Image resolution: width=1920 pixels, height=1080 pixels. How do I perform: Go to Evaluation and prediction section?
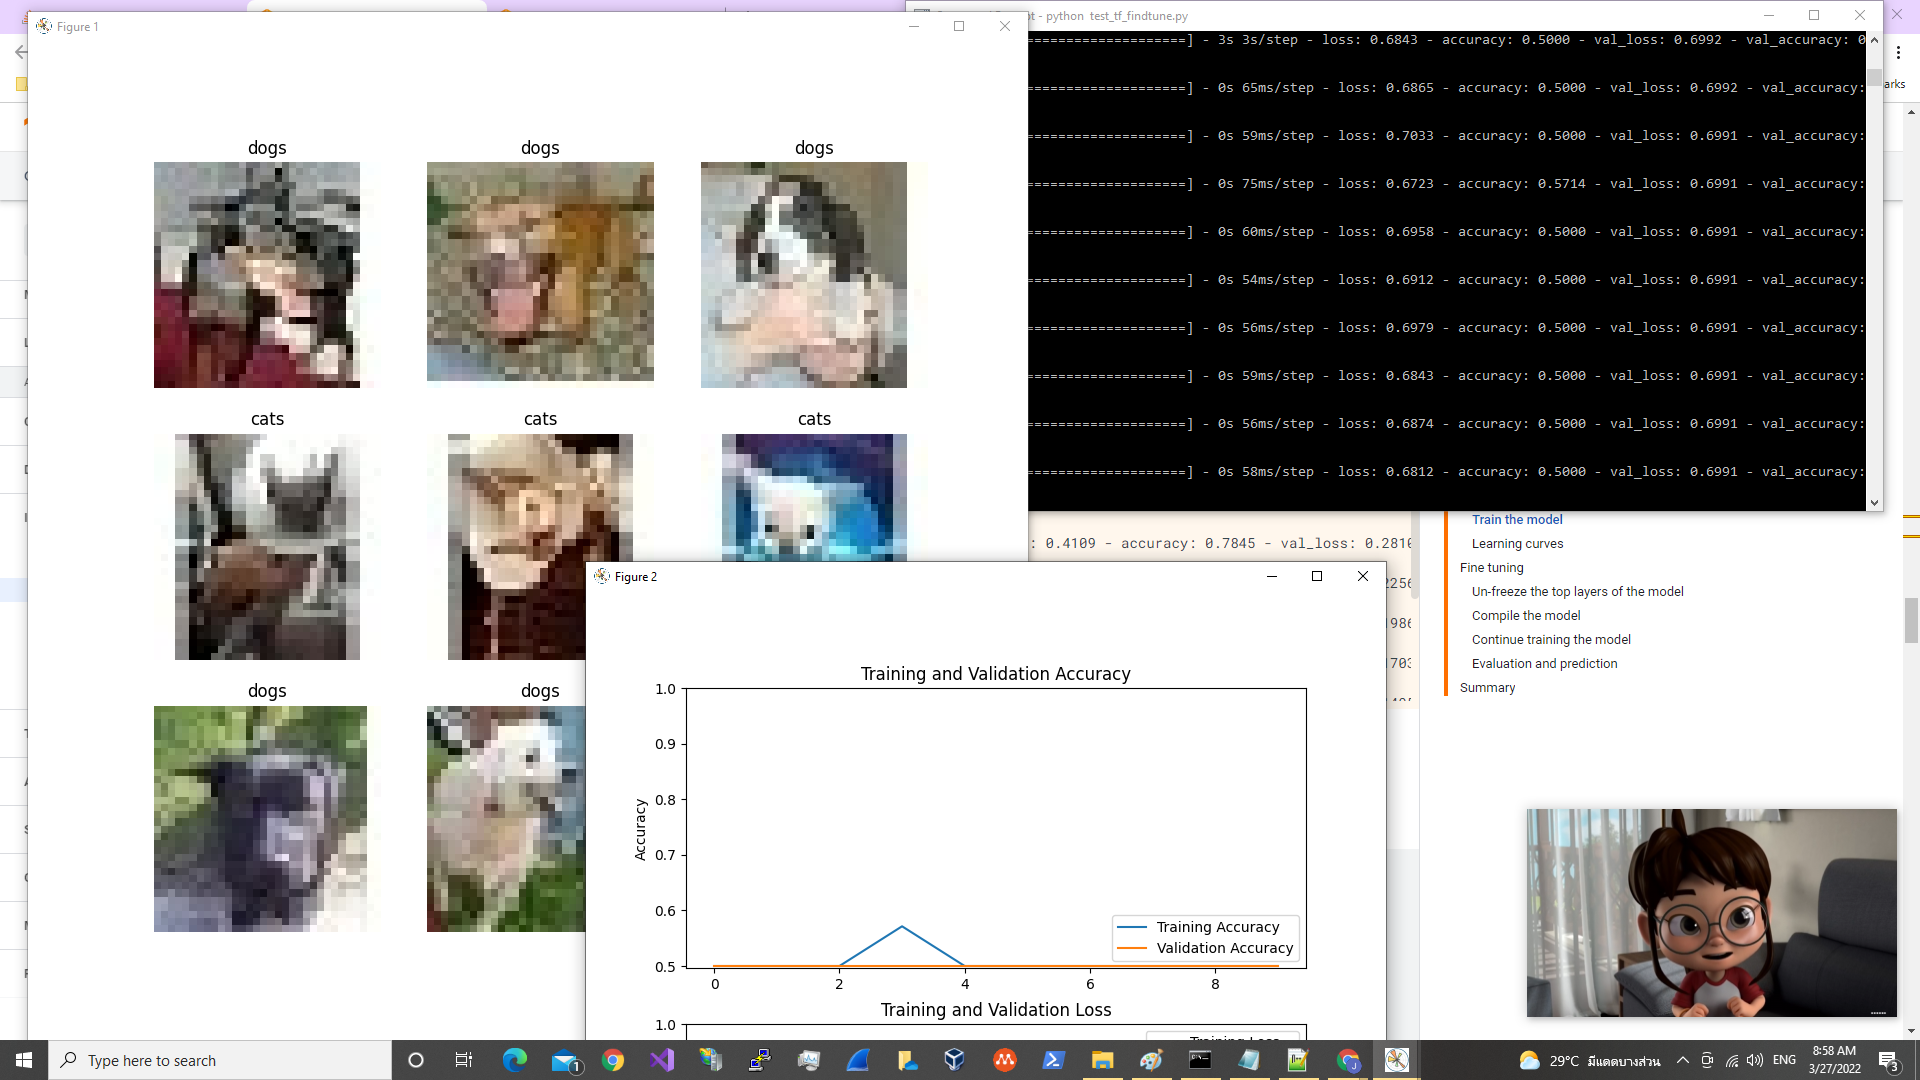[1544, 663]
